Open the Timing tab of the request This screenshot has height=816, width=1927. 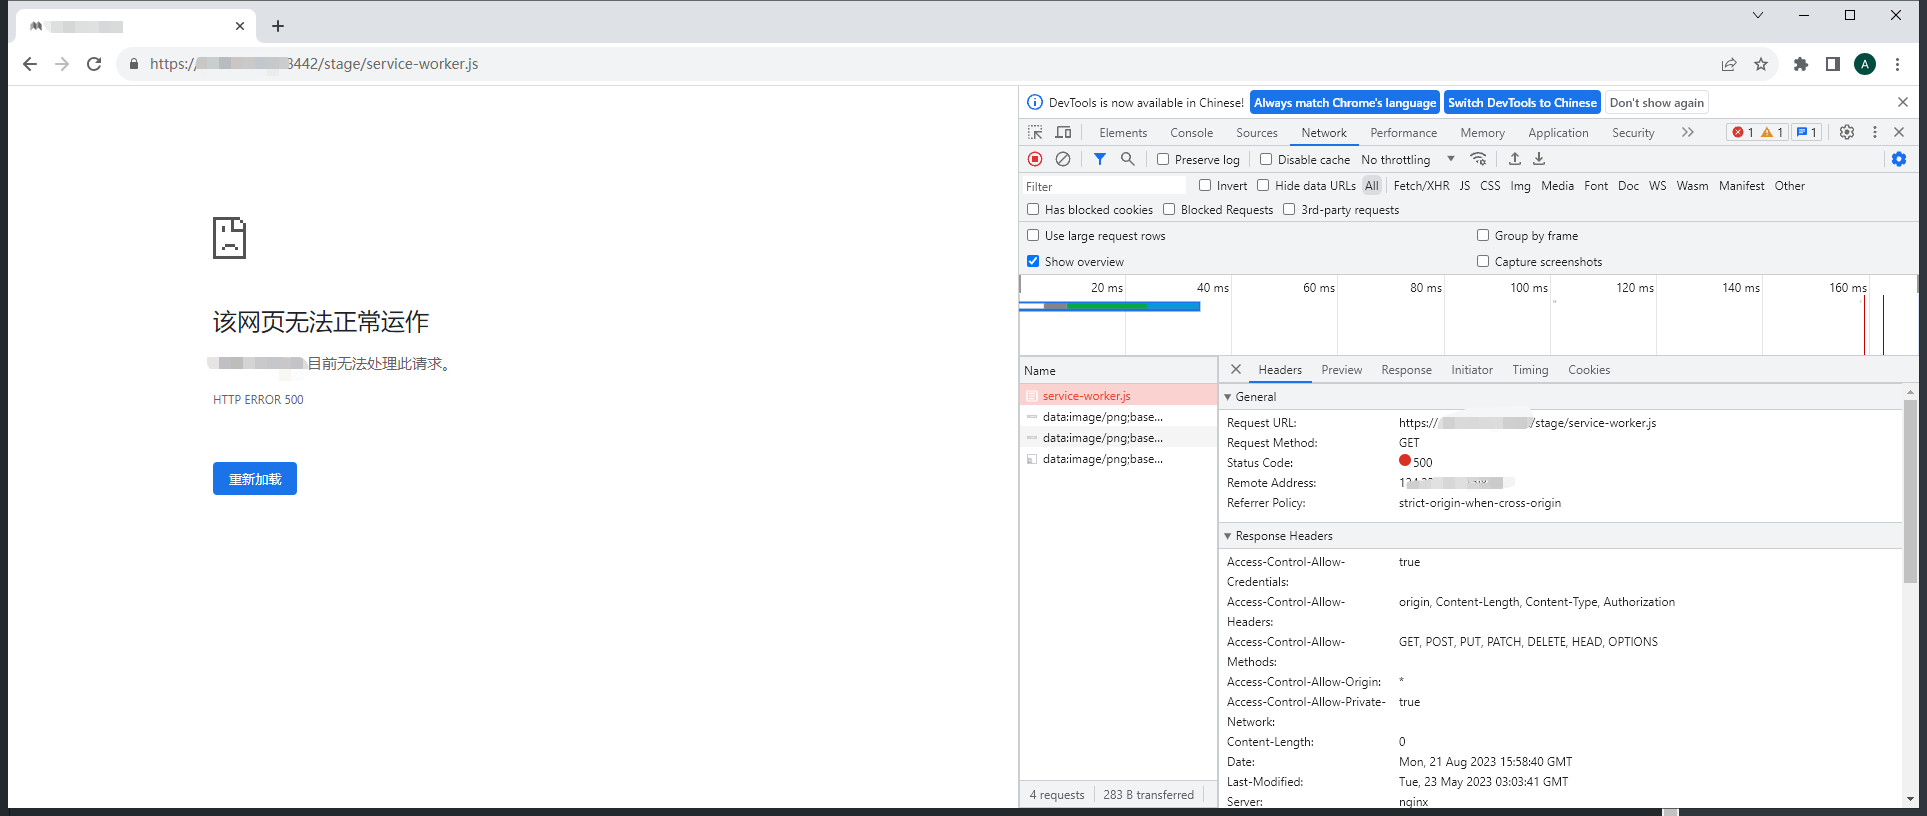click(x=1529, y=370)
